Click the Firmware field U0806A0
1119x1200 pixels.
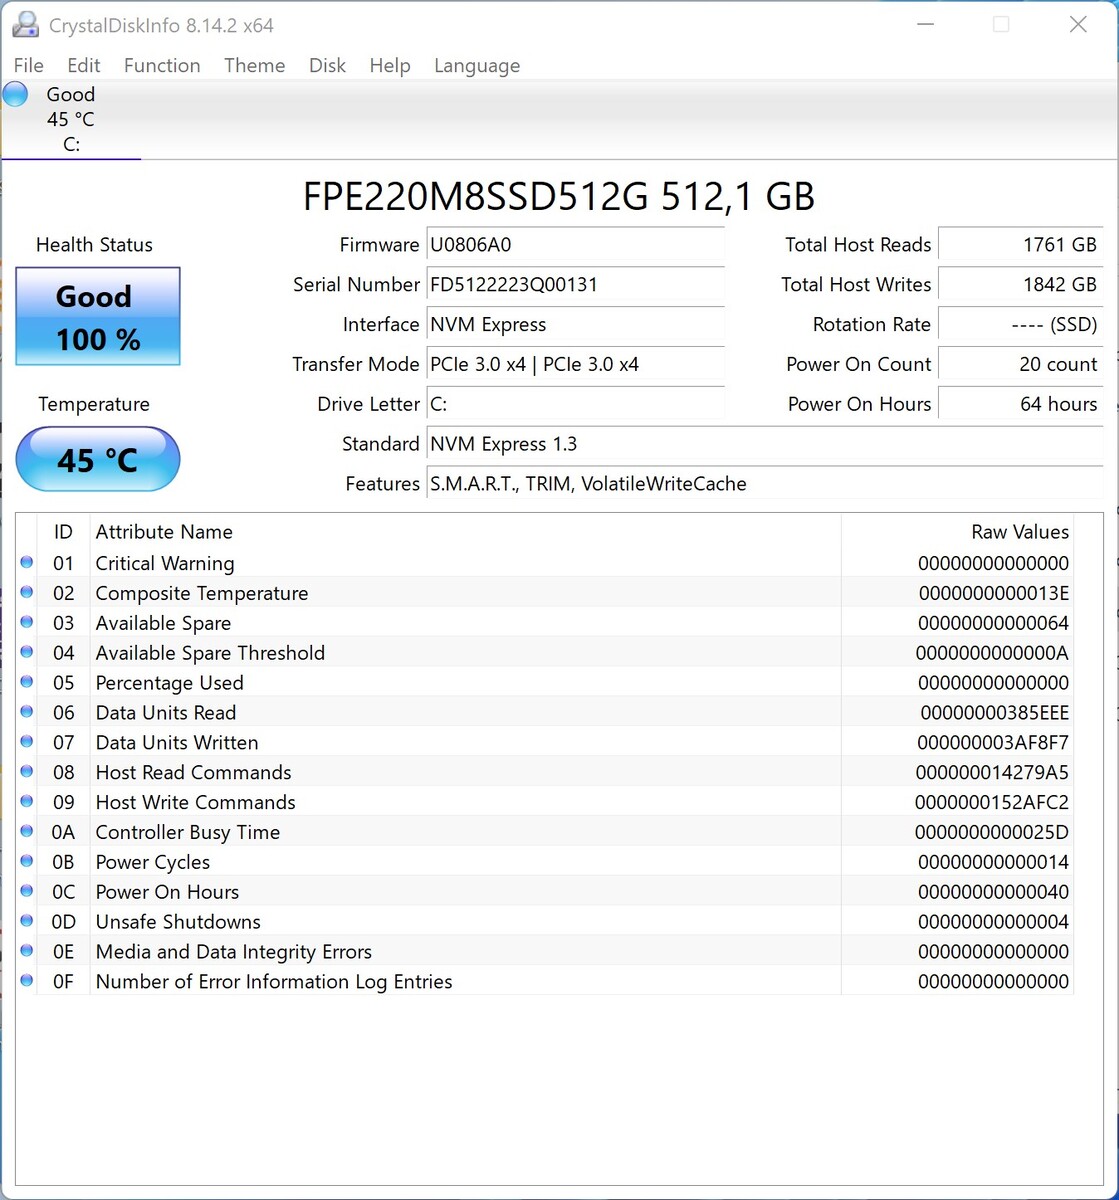[x=575, y=245]
